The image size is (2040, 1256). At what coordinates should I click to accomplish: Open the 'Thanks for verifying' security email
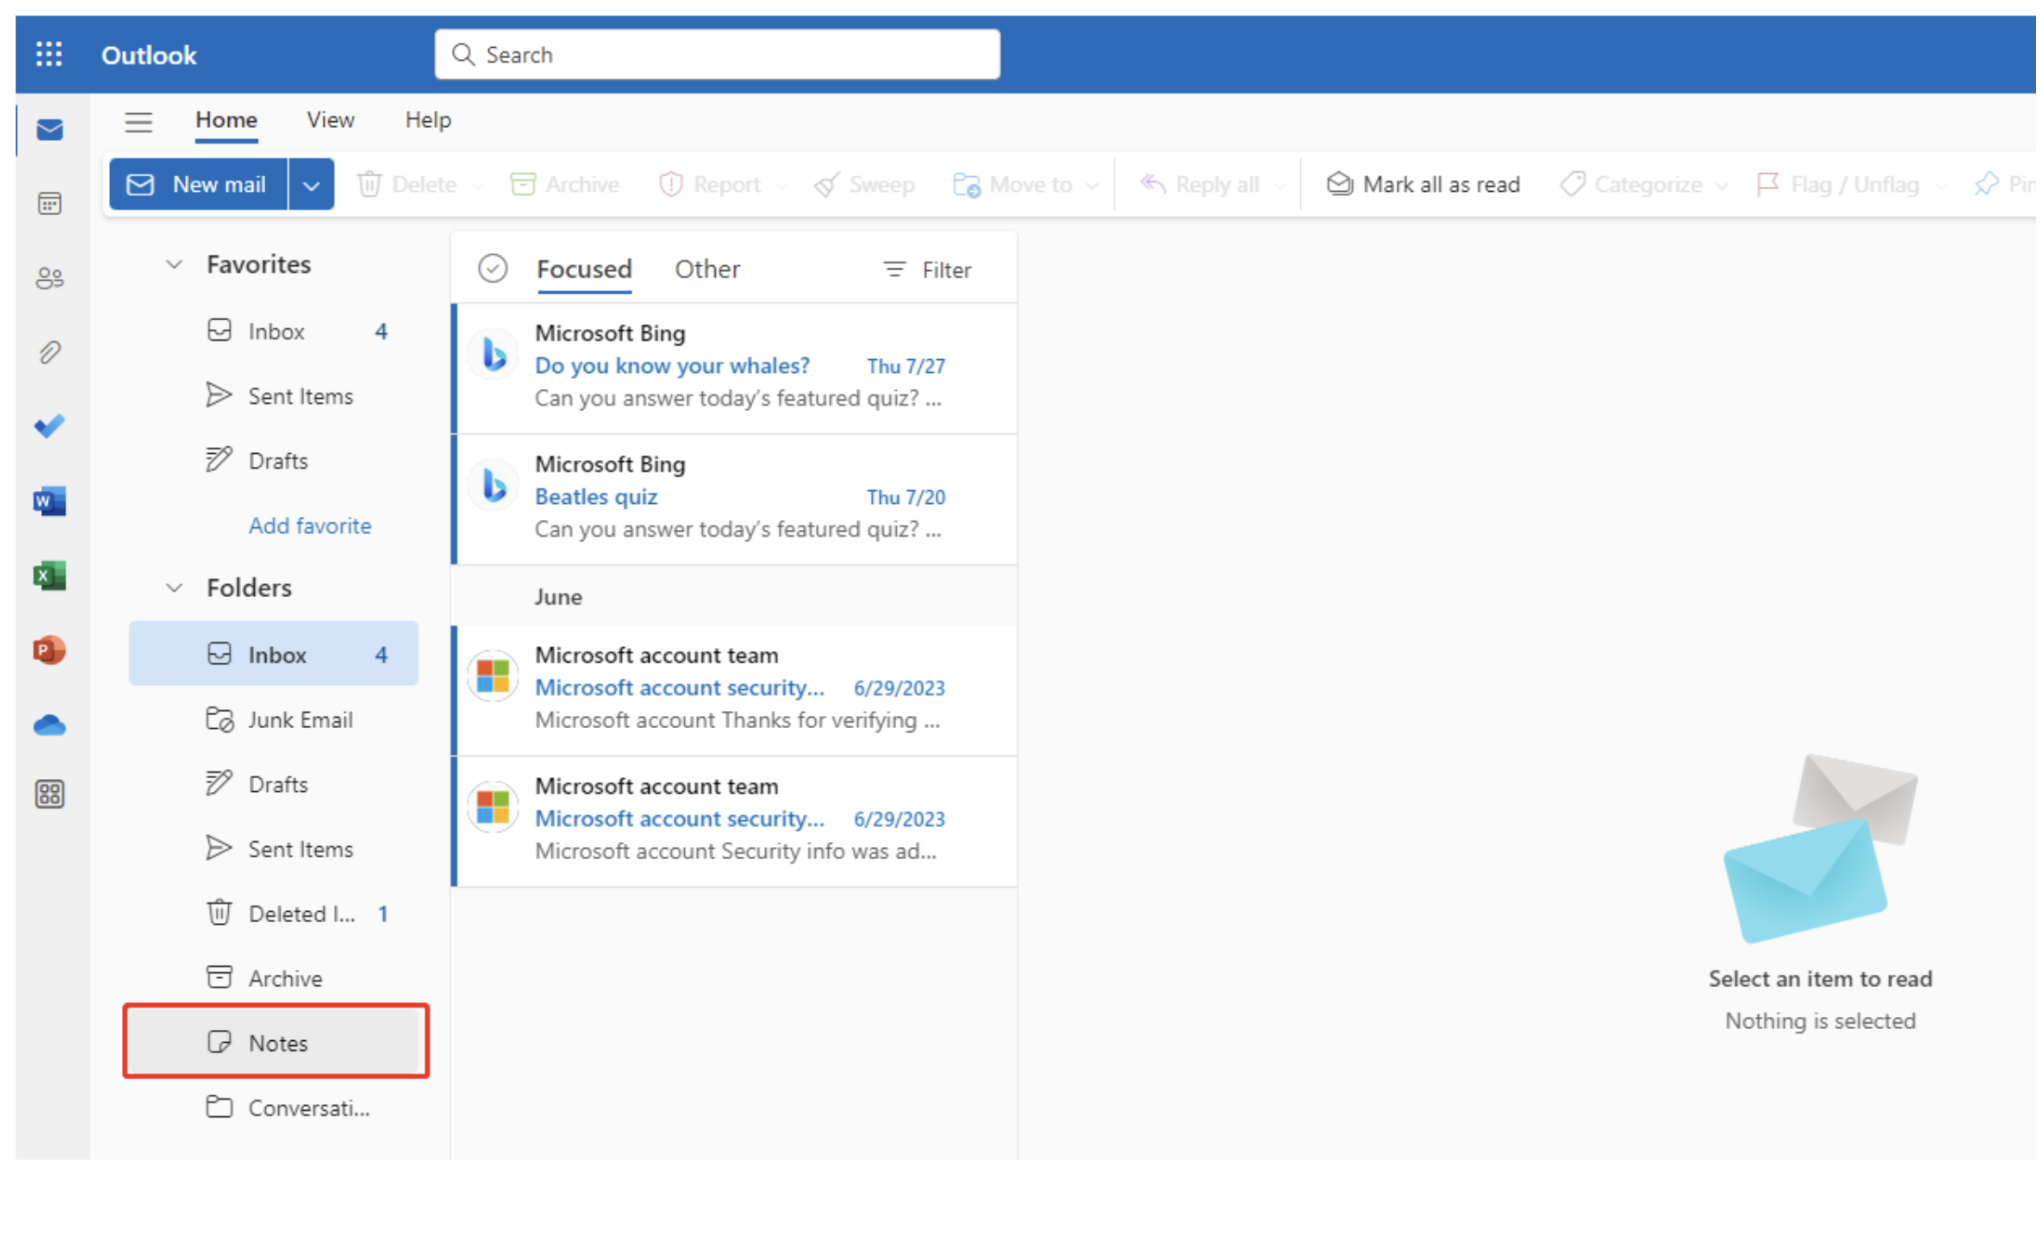(x=735, y=690)
